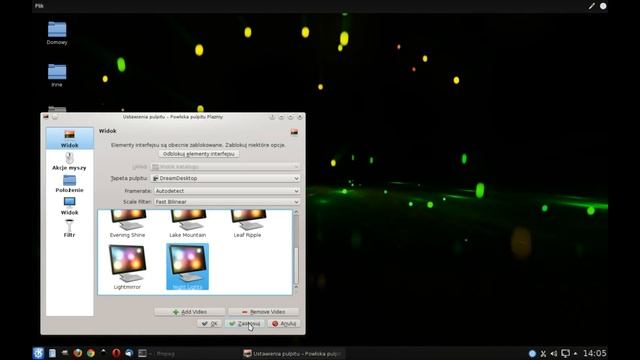
Task: Show hidden system tray icons arrow
Action: [x=576, y=353]
